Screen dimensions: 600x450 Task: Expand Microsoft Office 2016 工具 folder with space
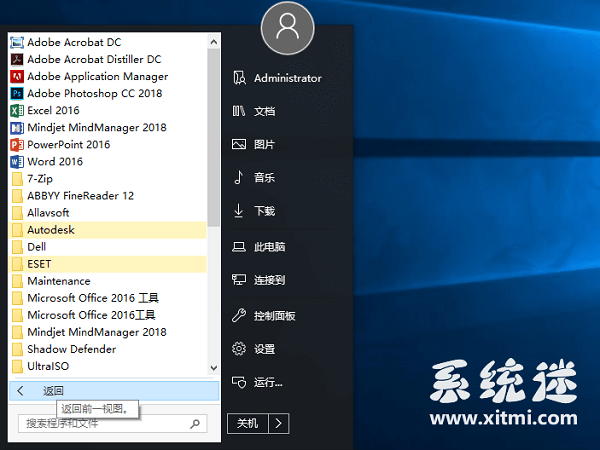point(108,298)
